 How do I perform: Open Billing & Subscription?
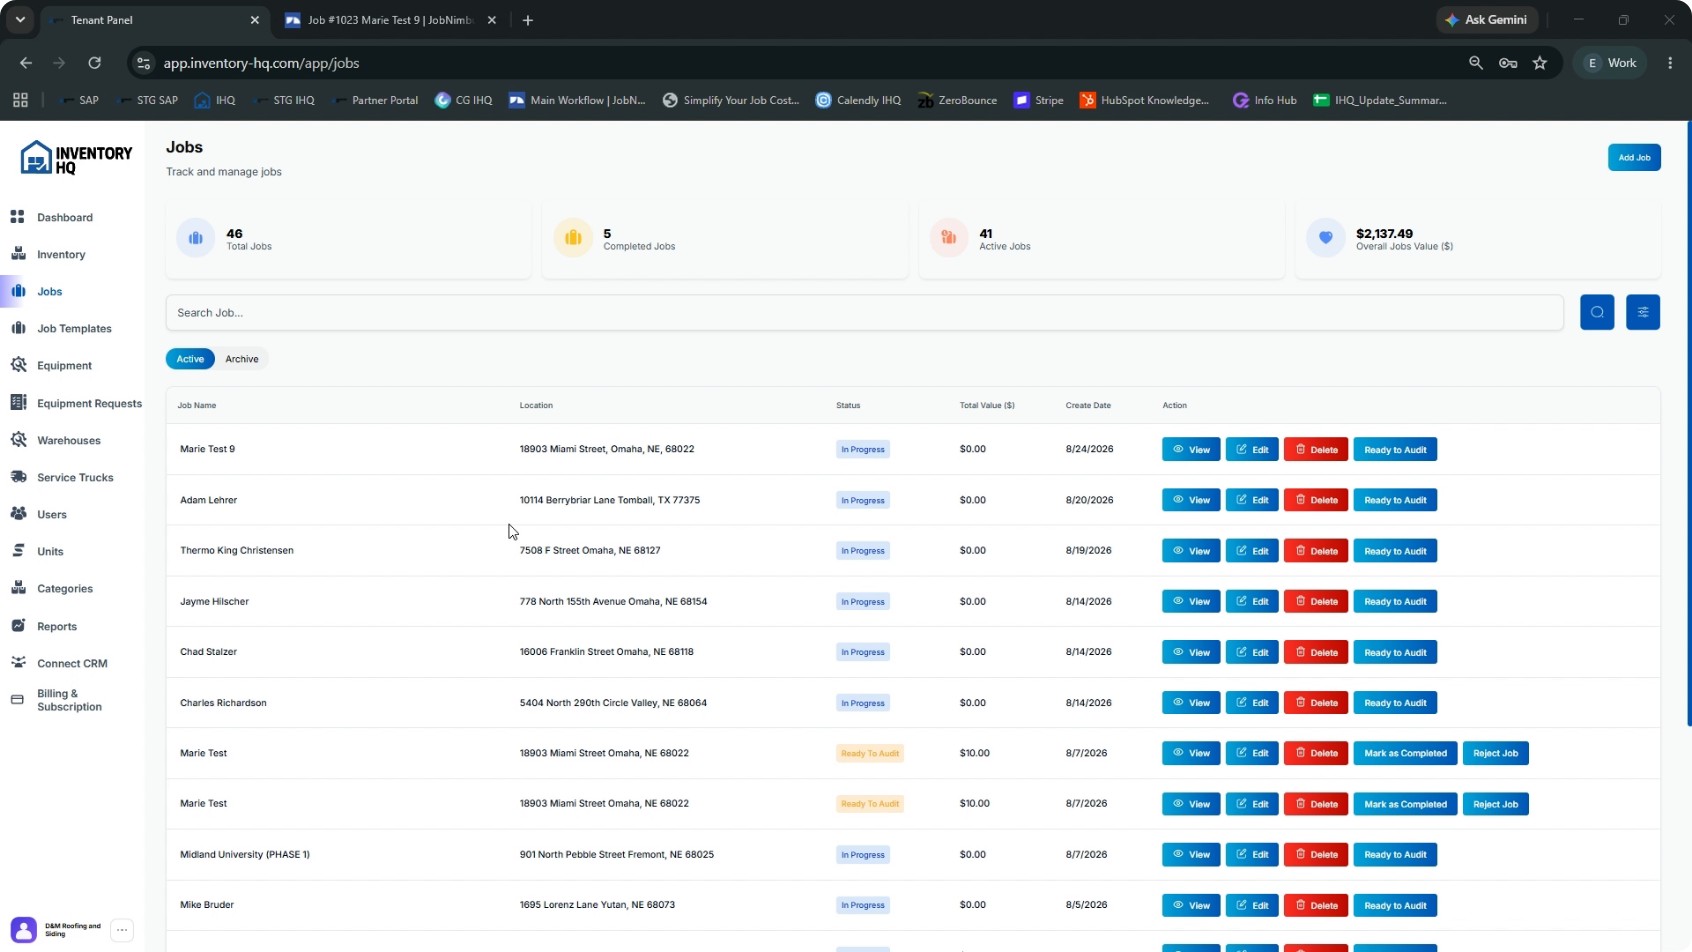point(69,700)
